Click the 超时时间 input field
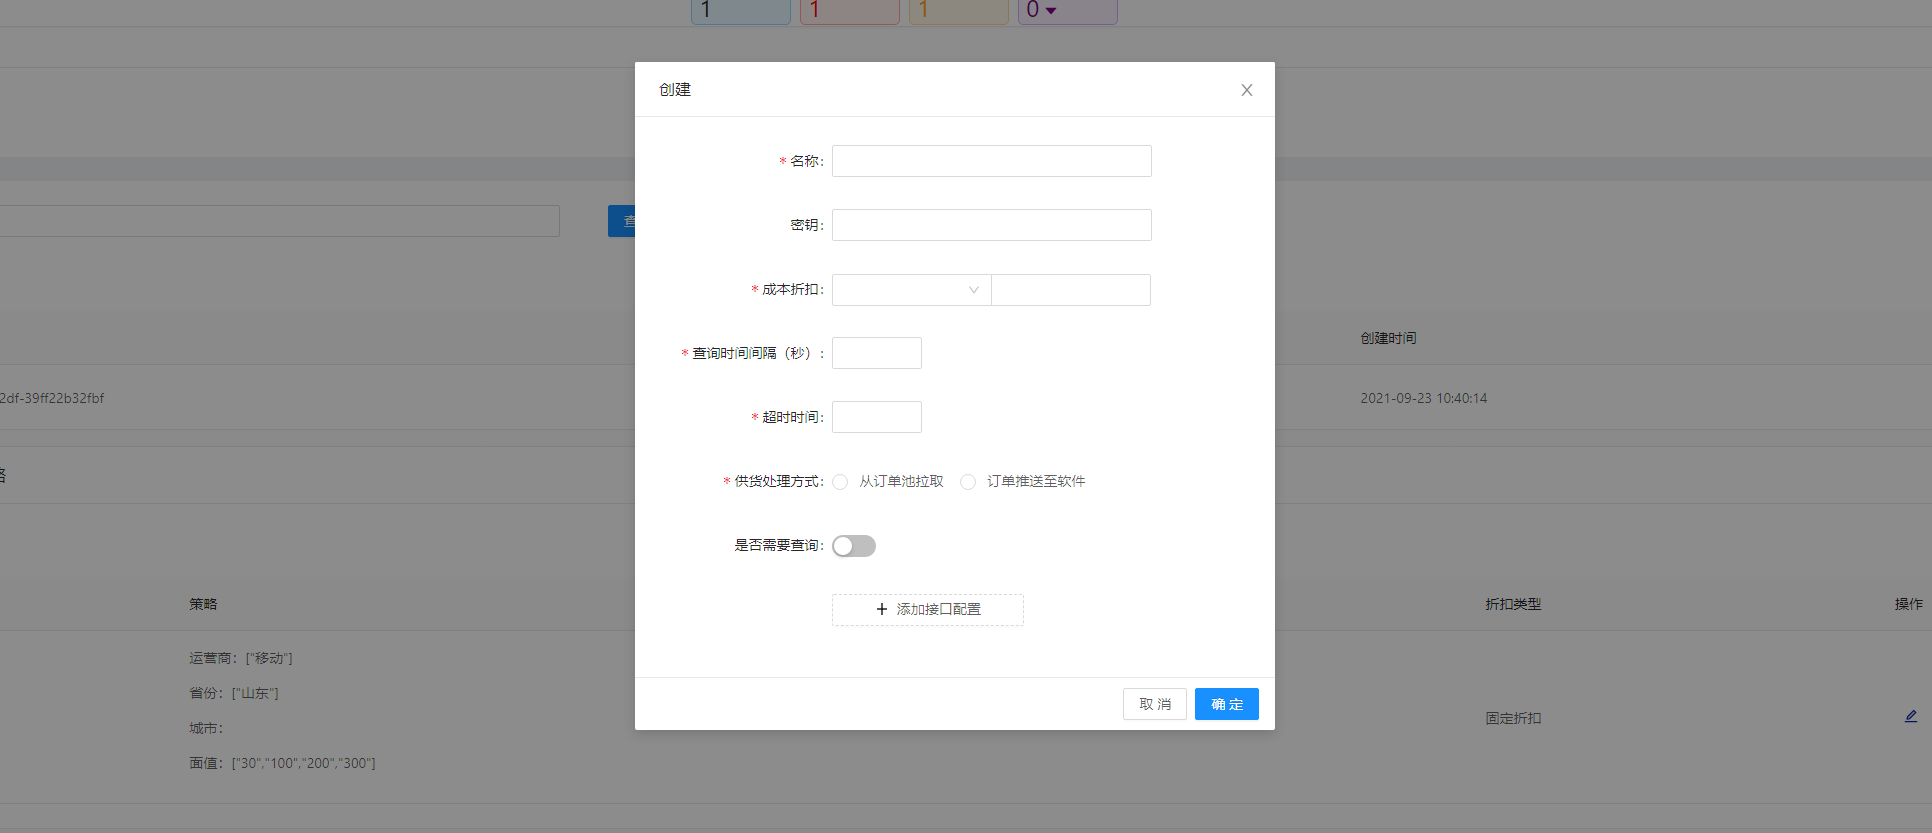The height and width of the screenshot is (833, 1932). pos(877,417)
